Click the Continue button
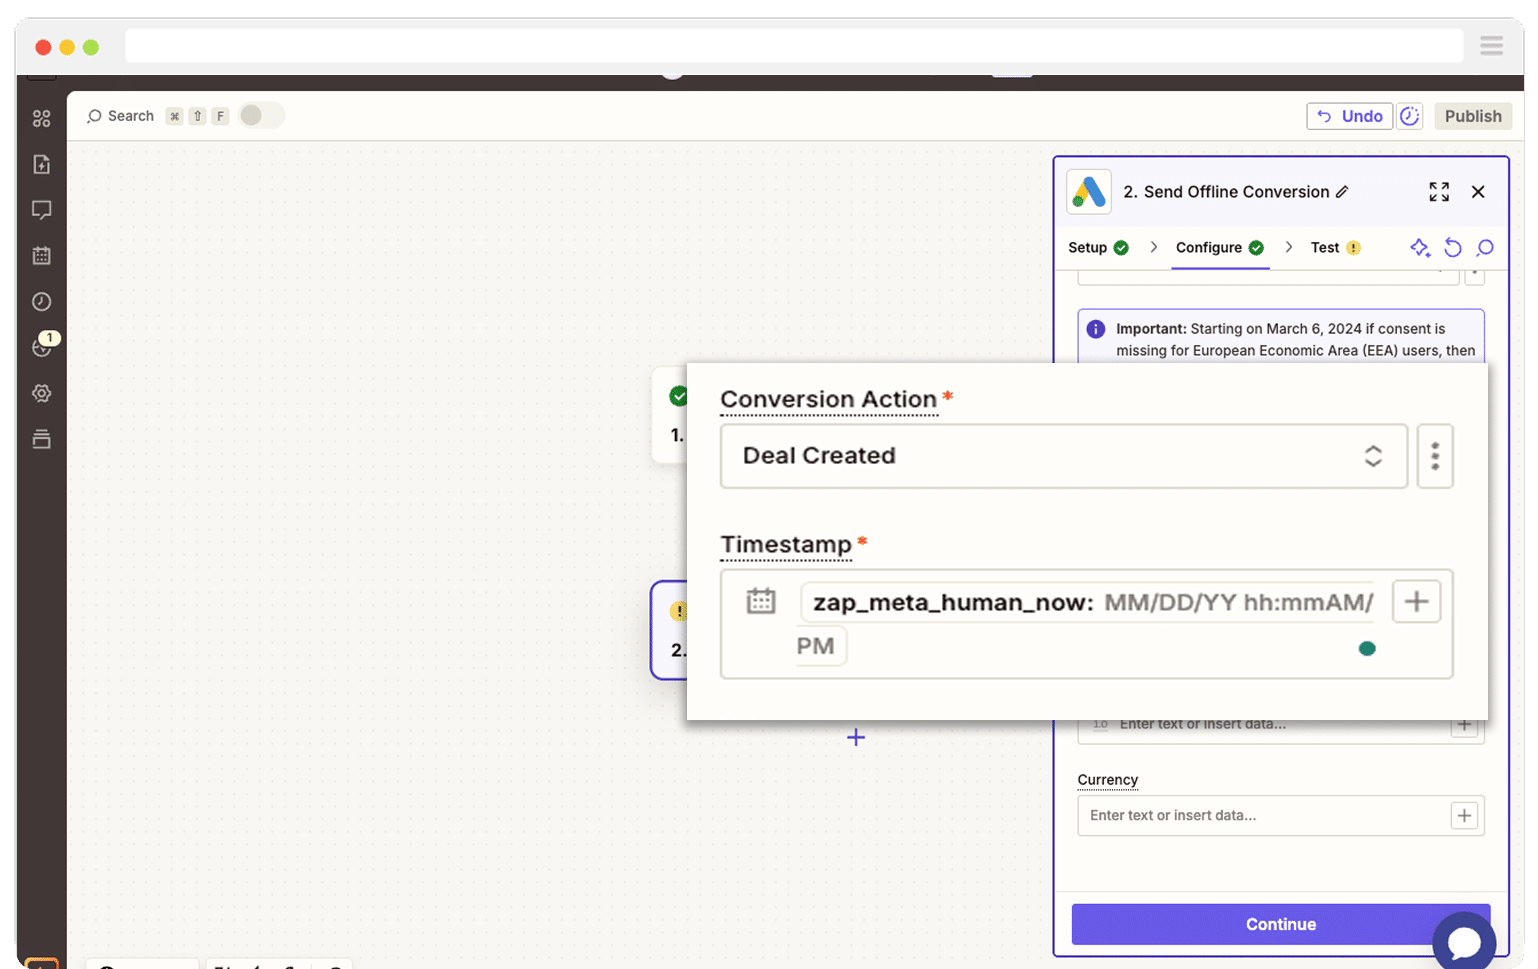1538x969 pixels. pyautogui.click(x=1280, y=924)
